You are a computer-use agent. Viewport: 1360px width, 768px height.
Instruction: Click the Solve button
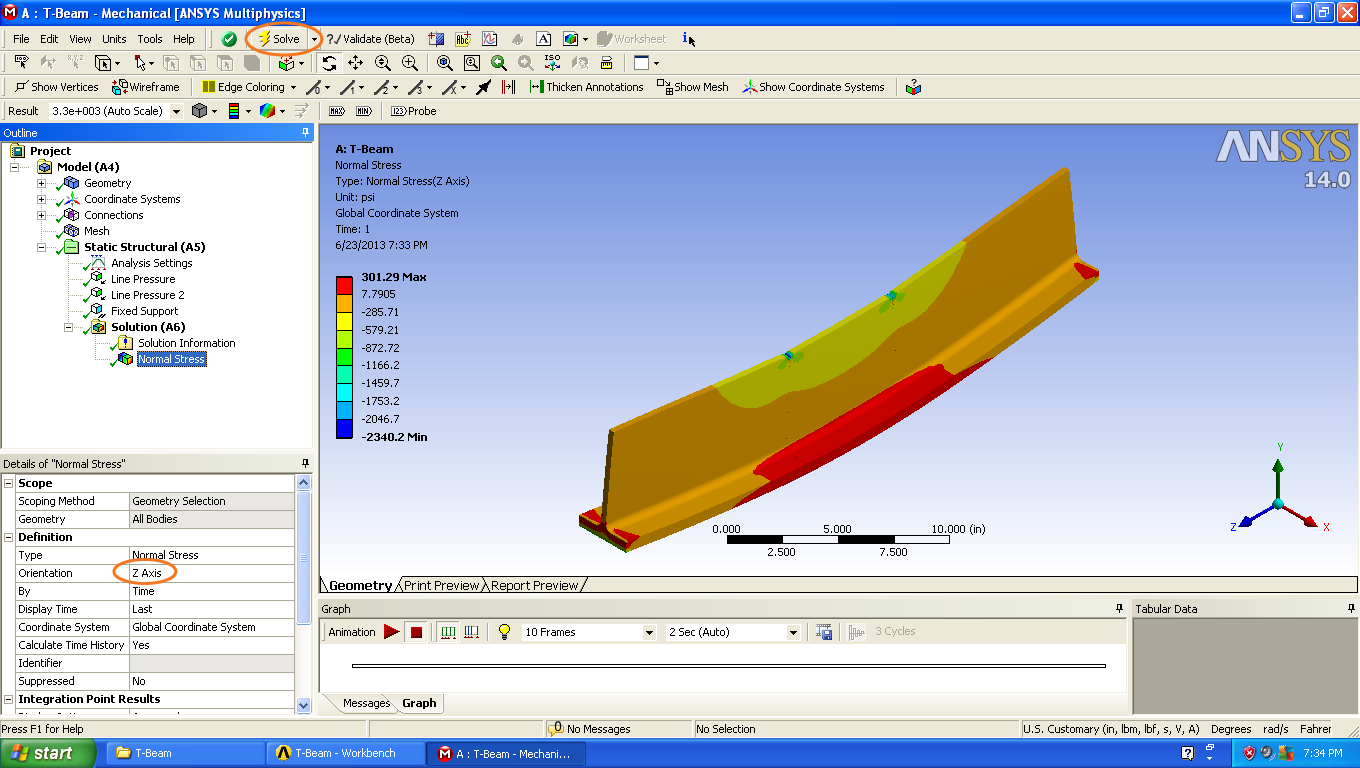pyautogui.click(x=279, y=39)
